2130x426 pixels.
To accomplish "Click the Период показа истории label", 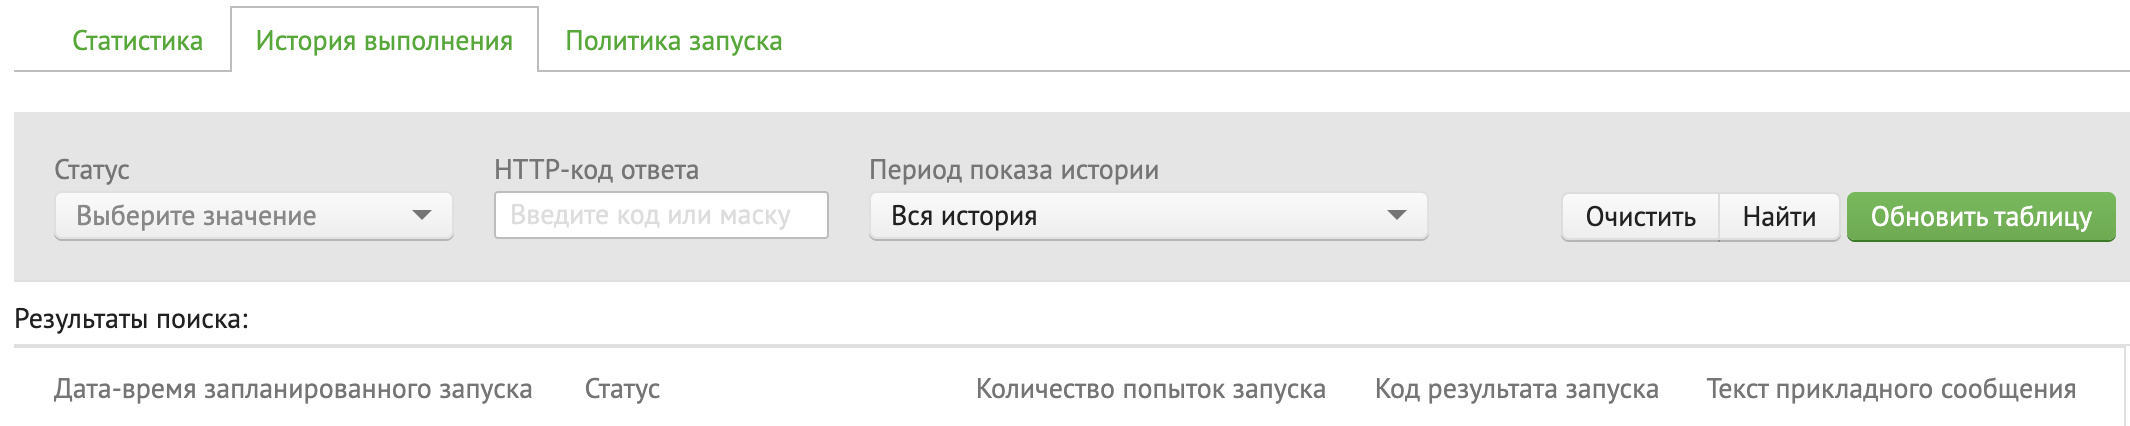I will click(x=1014, y=170).
